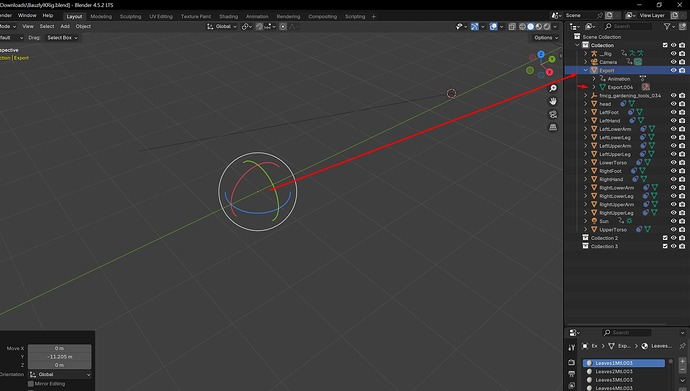The height and width of the screenshot is (391, 690).
Task: Open the UV Editing workspace tab
Action: coord(161,16)
